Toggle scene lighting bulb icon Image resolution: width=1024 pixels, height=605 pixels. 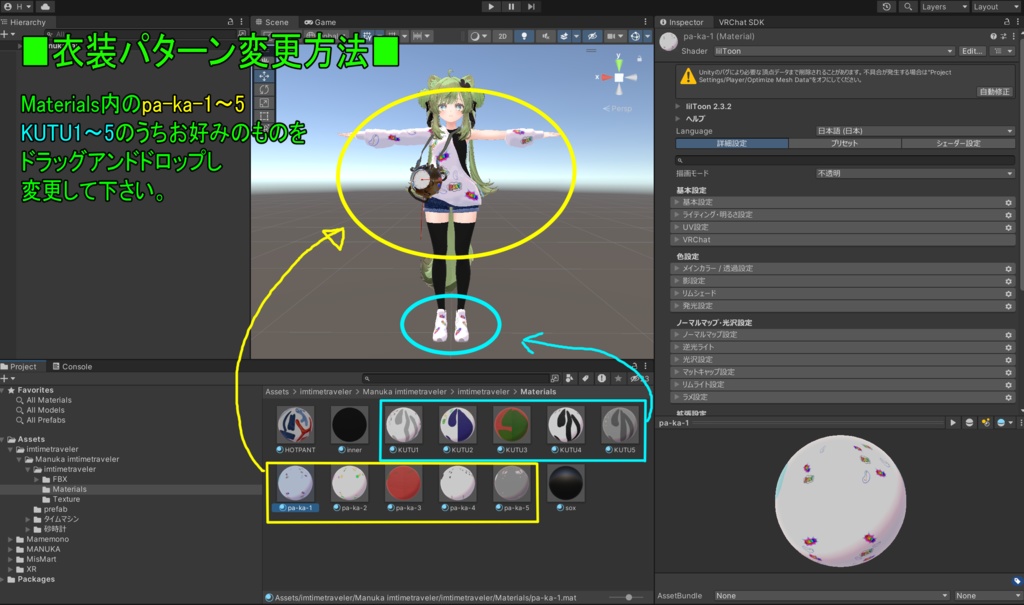[524, 37]
